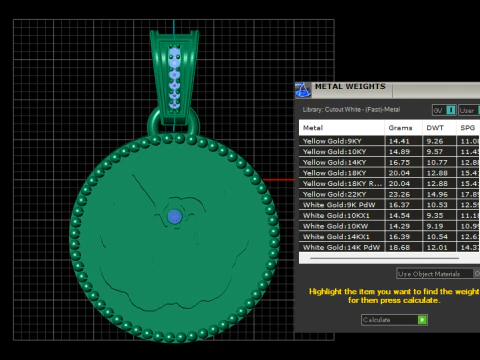Viewport: 480px width, 360px height.
Task: Select the Yellow Gold:22KY row
Action: (389, 194)
